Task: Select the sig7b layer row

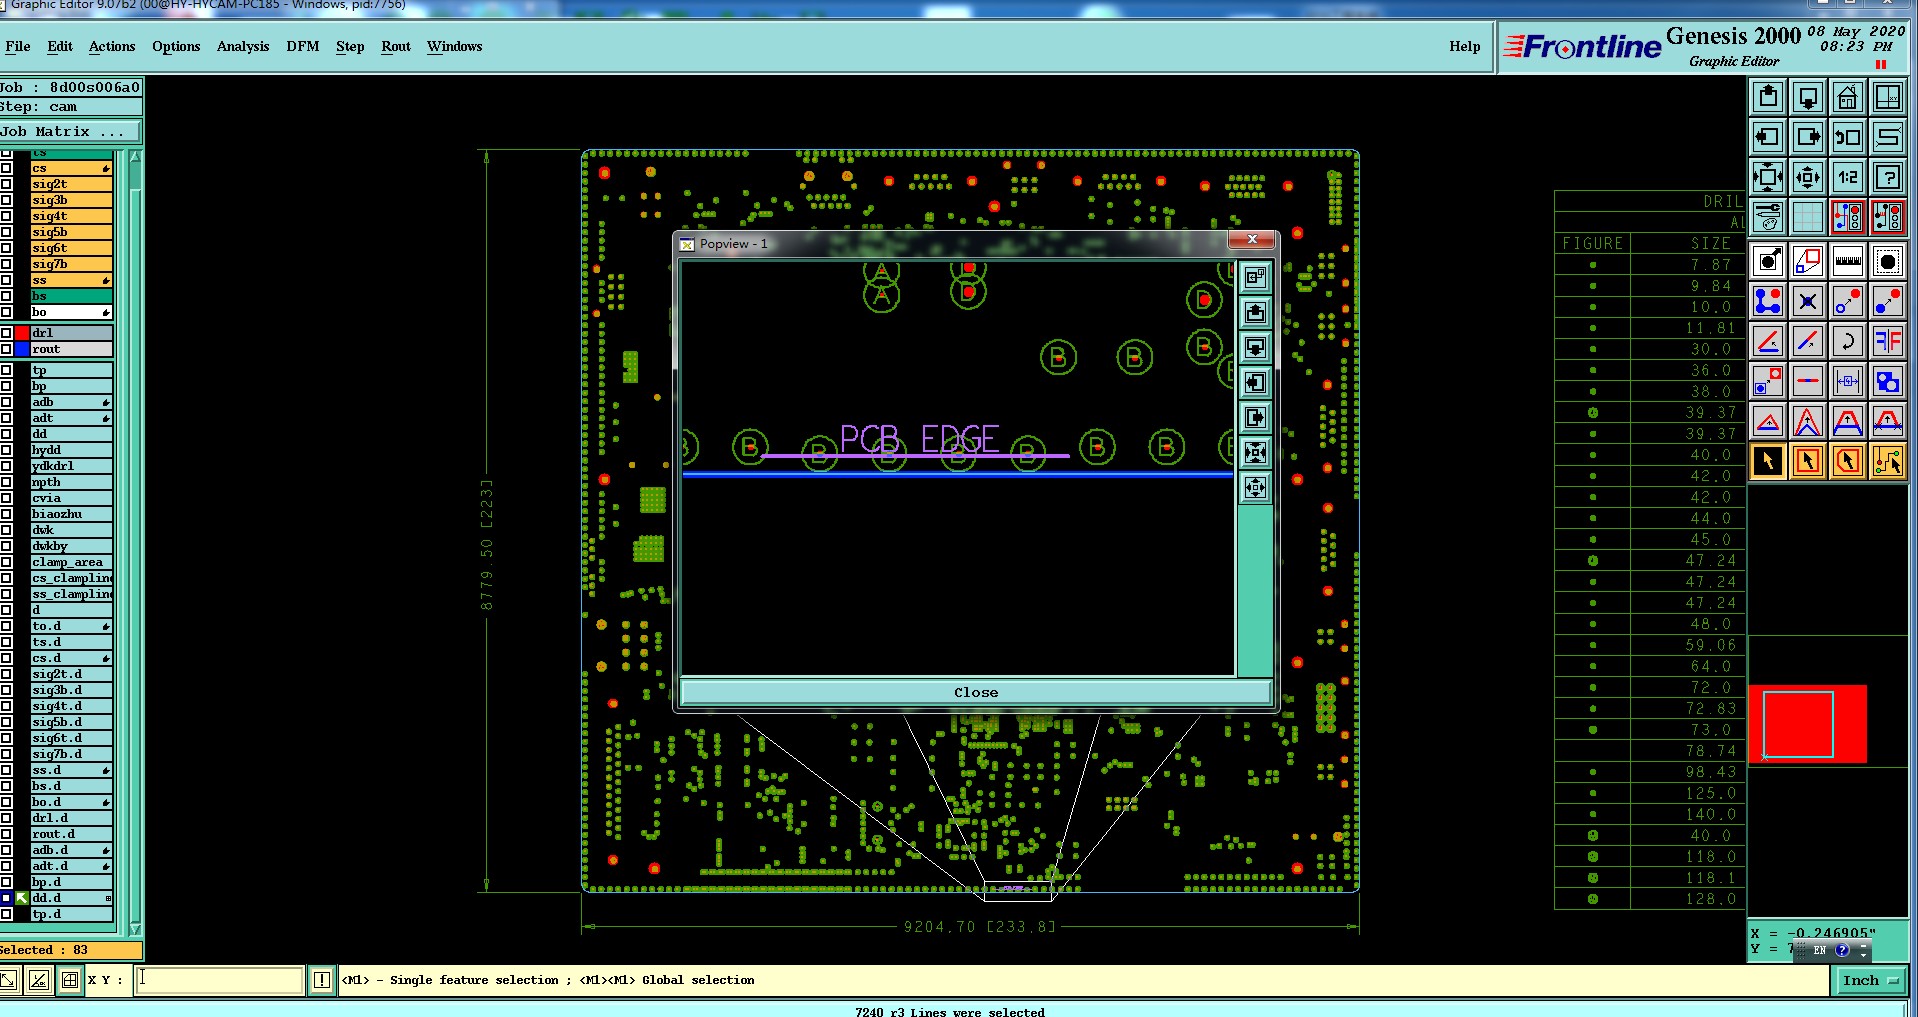Action: point(71,264)
